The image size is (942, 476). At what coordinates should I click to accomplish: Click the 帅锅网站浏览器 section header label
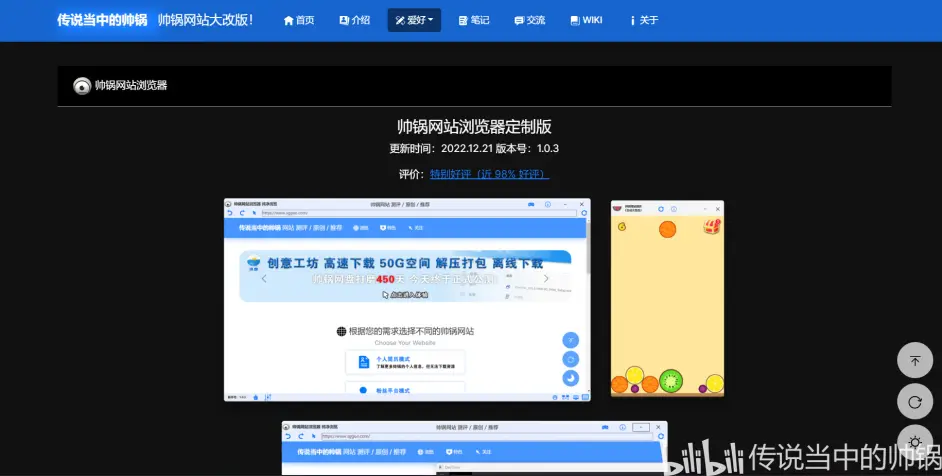[x=131, y=85]
